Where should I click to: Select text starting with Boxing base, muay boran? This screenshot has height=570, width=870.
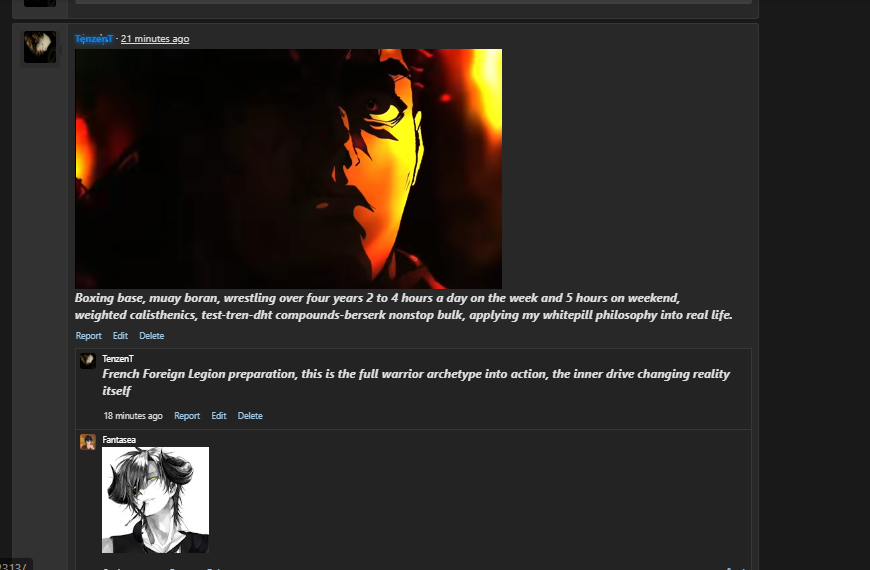[404, 306]
